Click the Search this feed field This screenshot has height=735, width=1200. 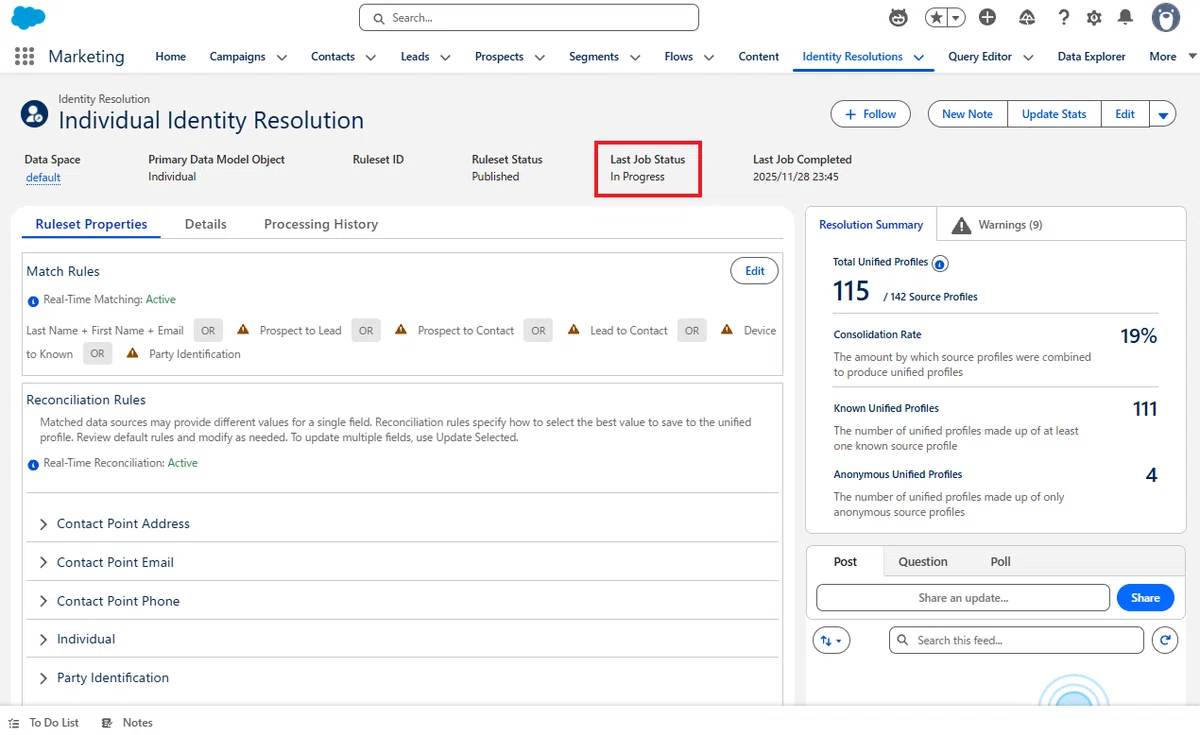[1016, 640]
